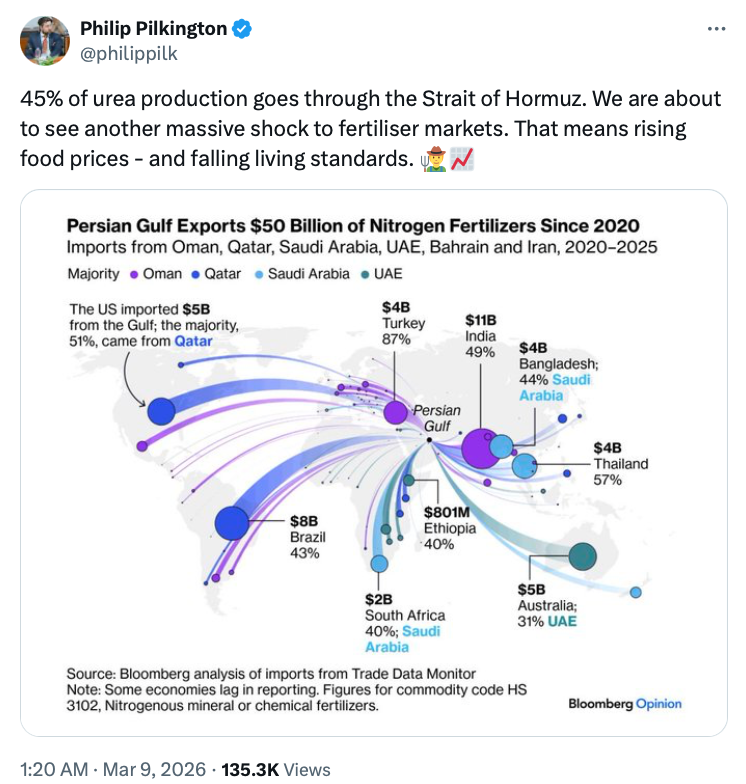Click the South Africa light-blue bubble
Image resolution: width=746 pixels, height=784 pixels.
[379, 565]
